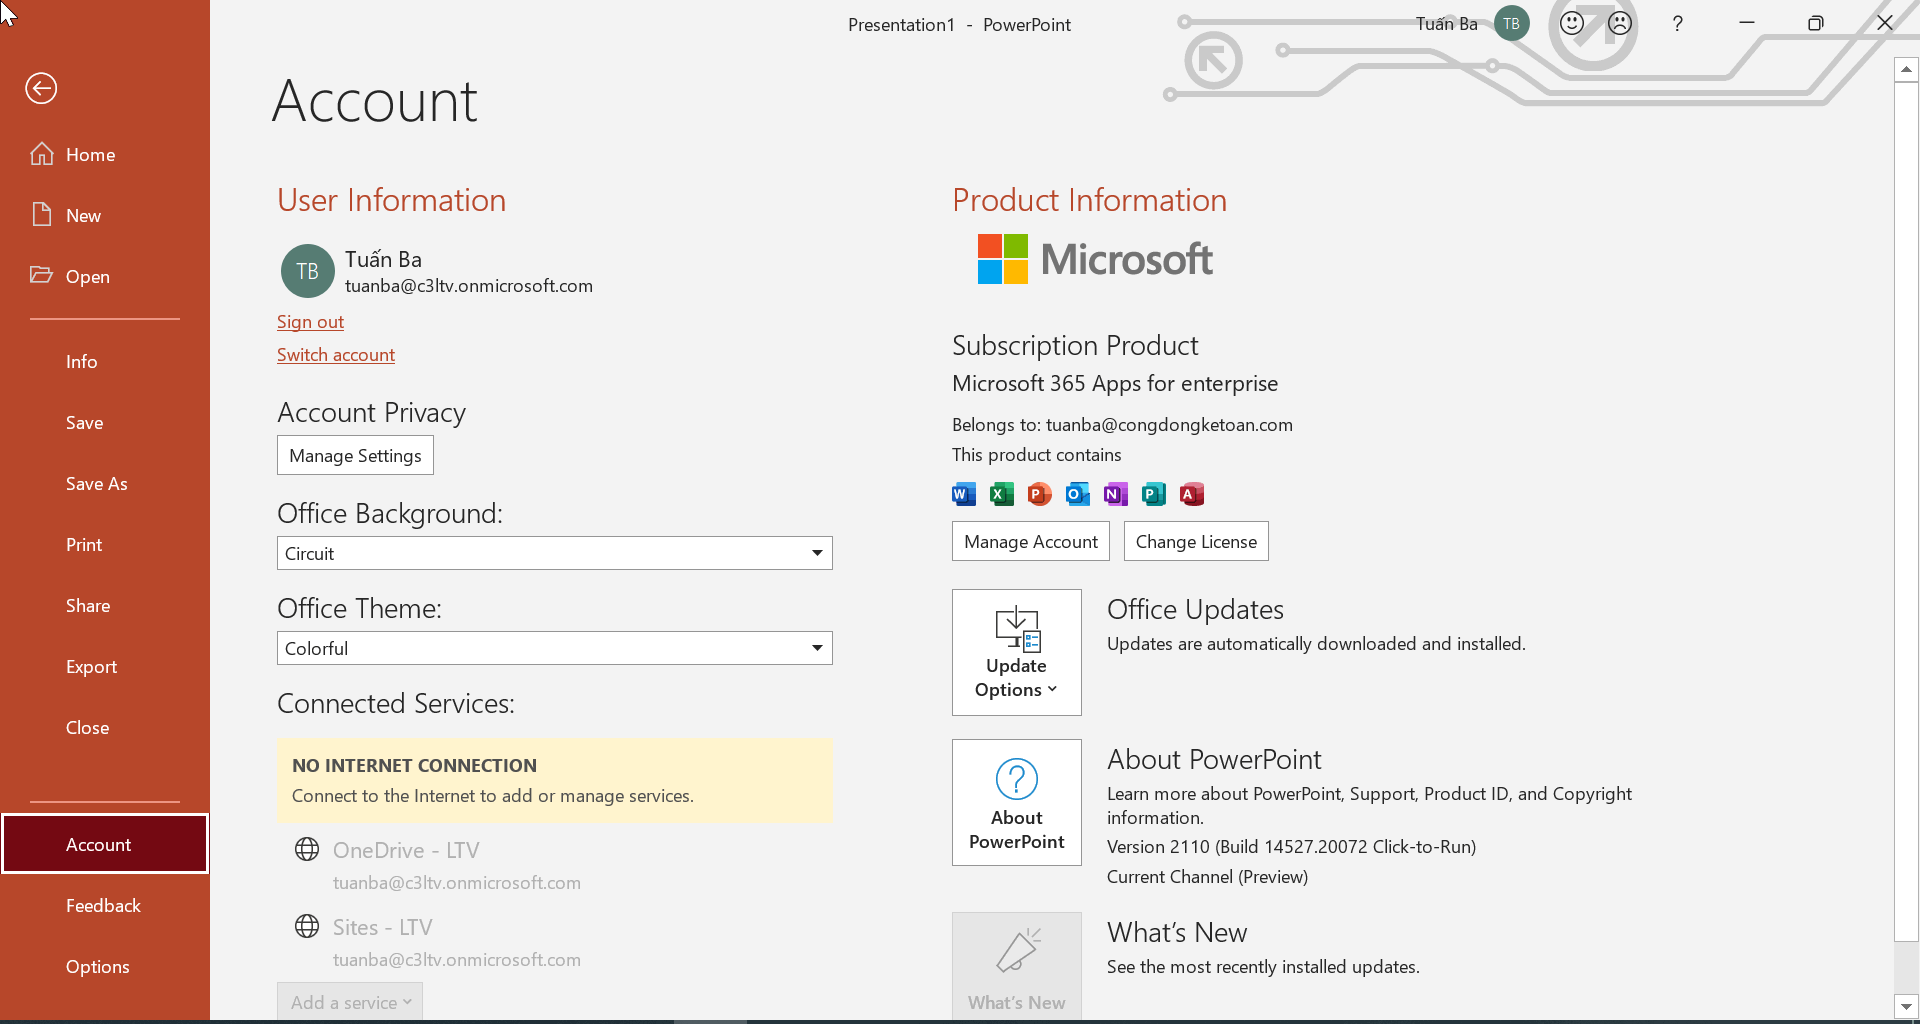Click the About PowerPoint button
This screenshot has width=1920, height=1024.
pyautogui.click(x=1017, y=802)
